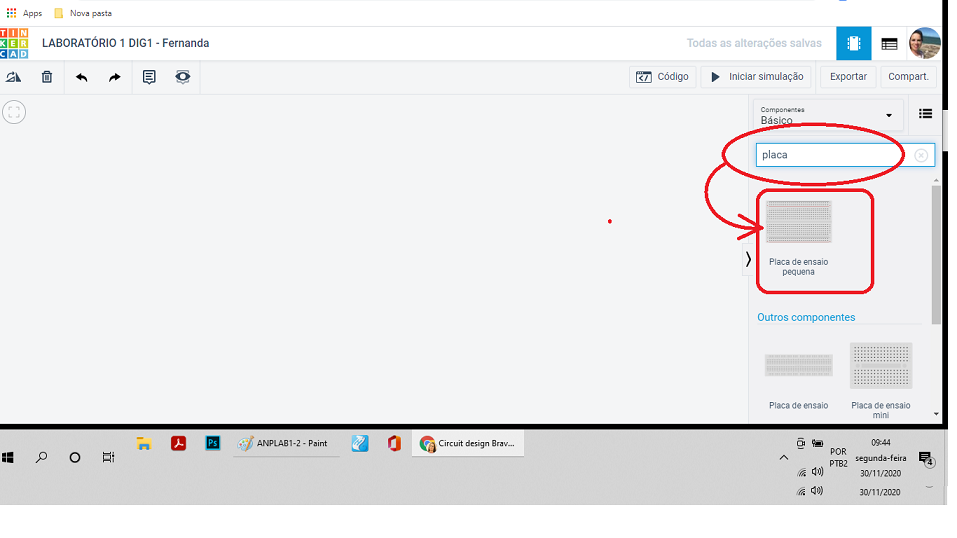Viewport: 957px width, 538px height.
Task: Select Placa de ensaio pequena thumbnail
Action: (x=798, y=222)
